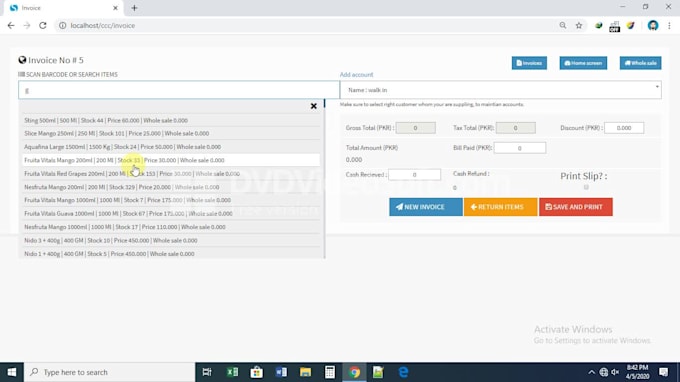
Task: Click the Add account link
Action: click(x=356, y=75)
